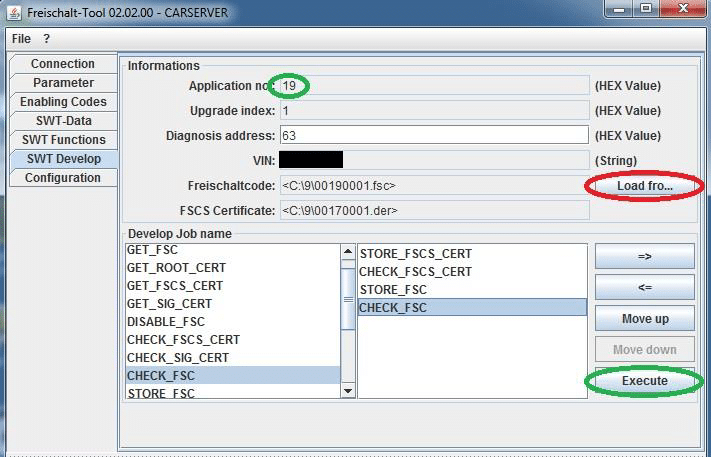Select GET_ROOT_CERT in the job list
715x457 pixels.
point(176,268)
